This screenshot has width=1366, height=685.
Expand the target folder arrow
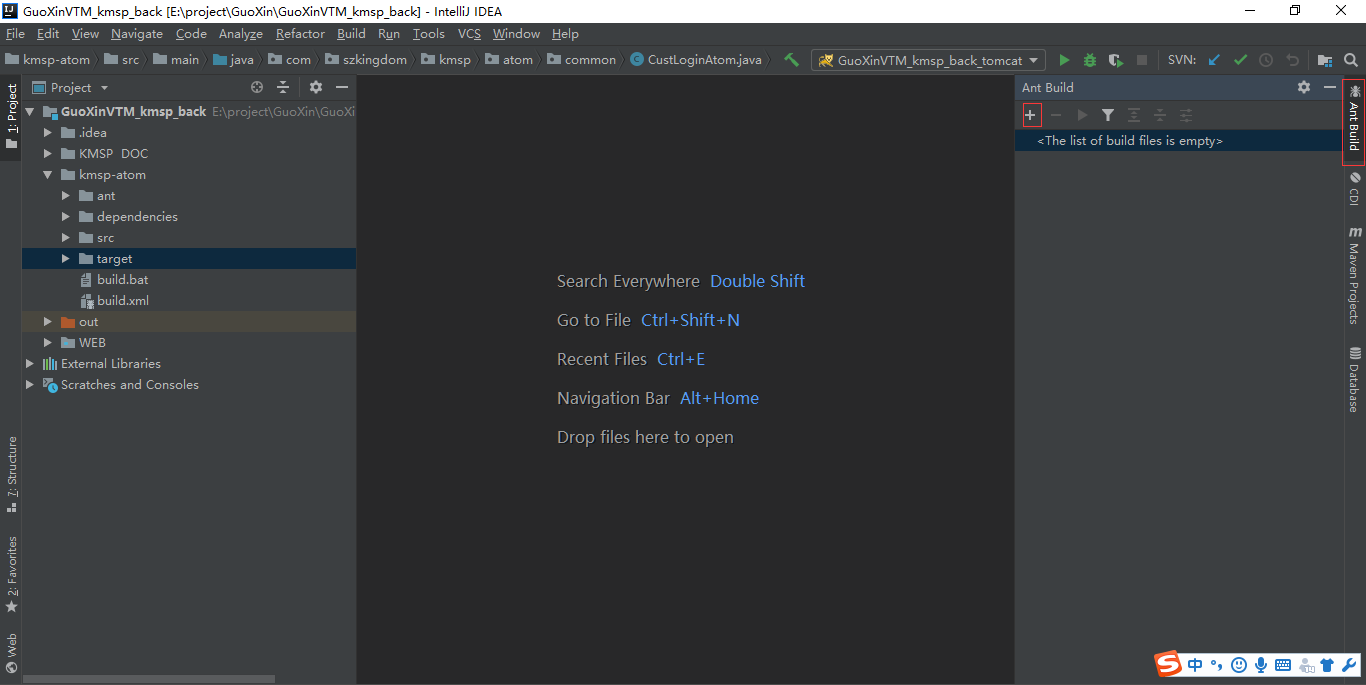point(66,258)
